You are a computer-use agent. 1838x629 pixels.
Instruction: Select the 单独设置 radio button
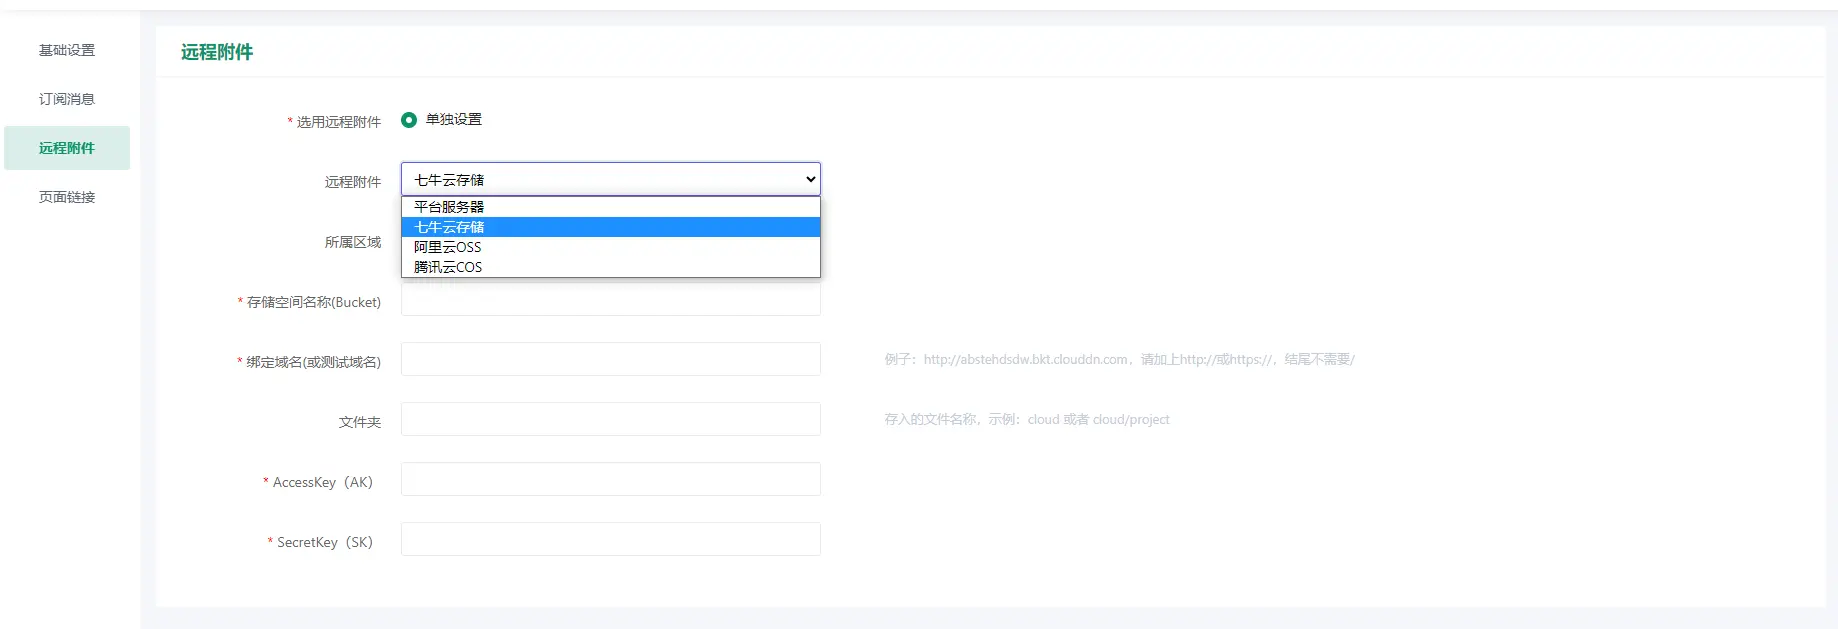pyautogui.click(x=409, y=120)
